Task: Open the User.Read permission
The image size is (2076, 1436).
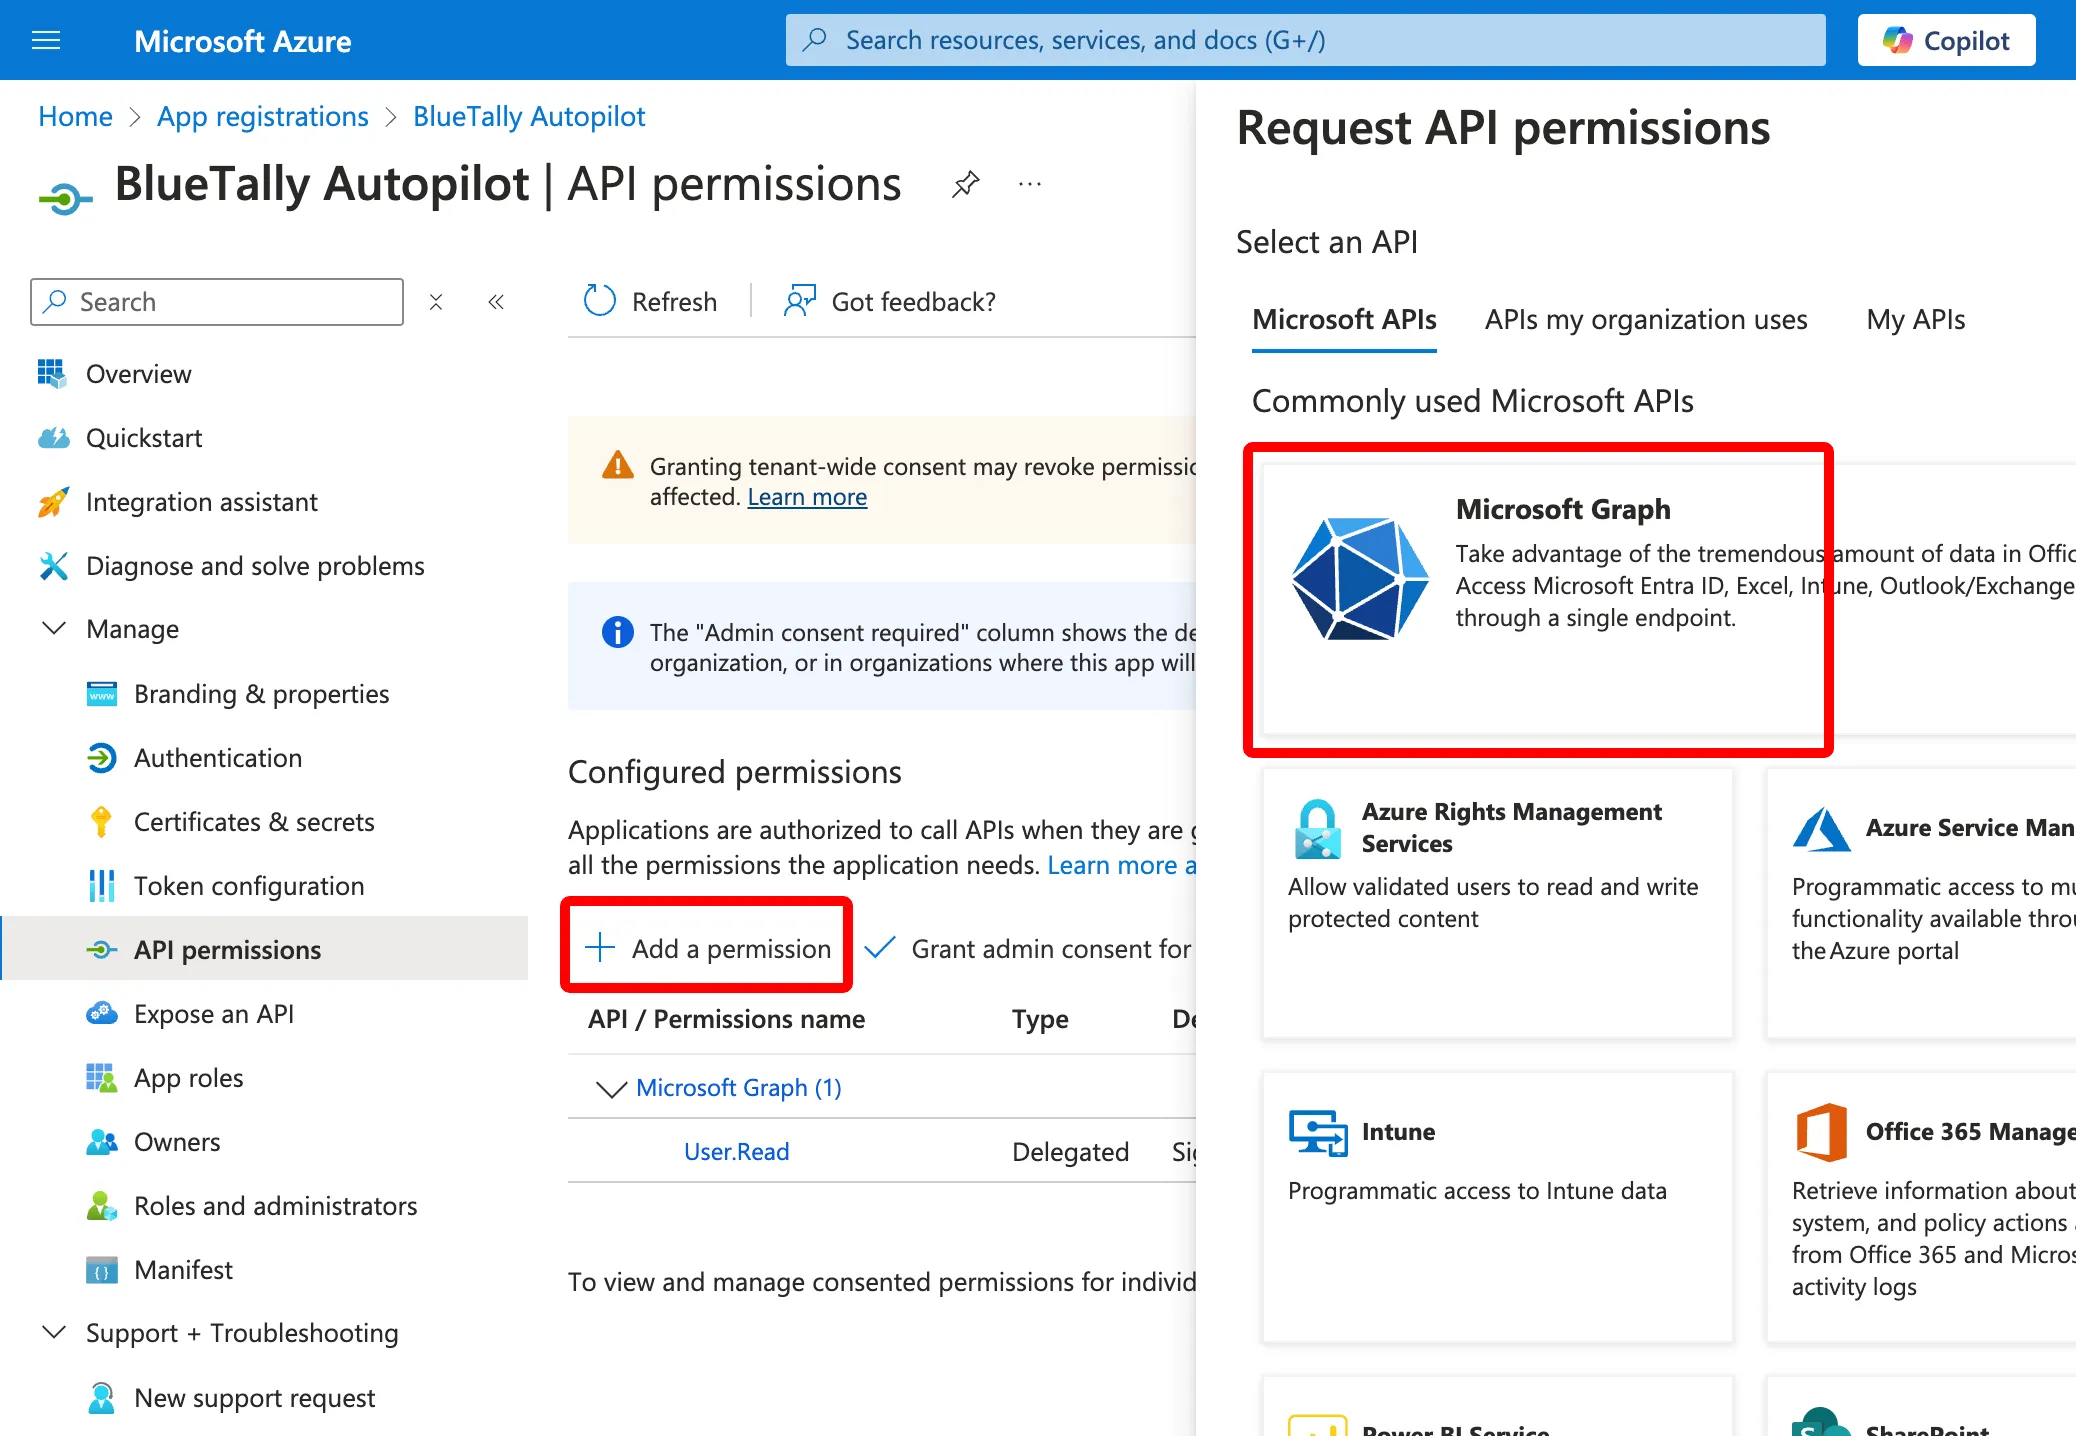Action: (737, 1152)
